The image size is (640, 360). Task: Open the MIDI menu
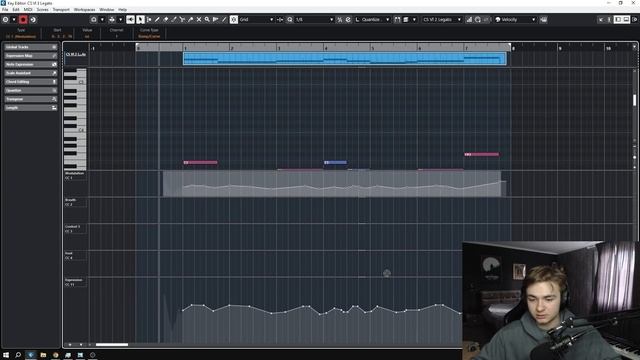click(x=28, y=9)
